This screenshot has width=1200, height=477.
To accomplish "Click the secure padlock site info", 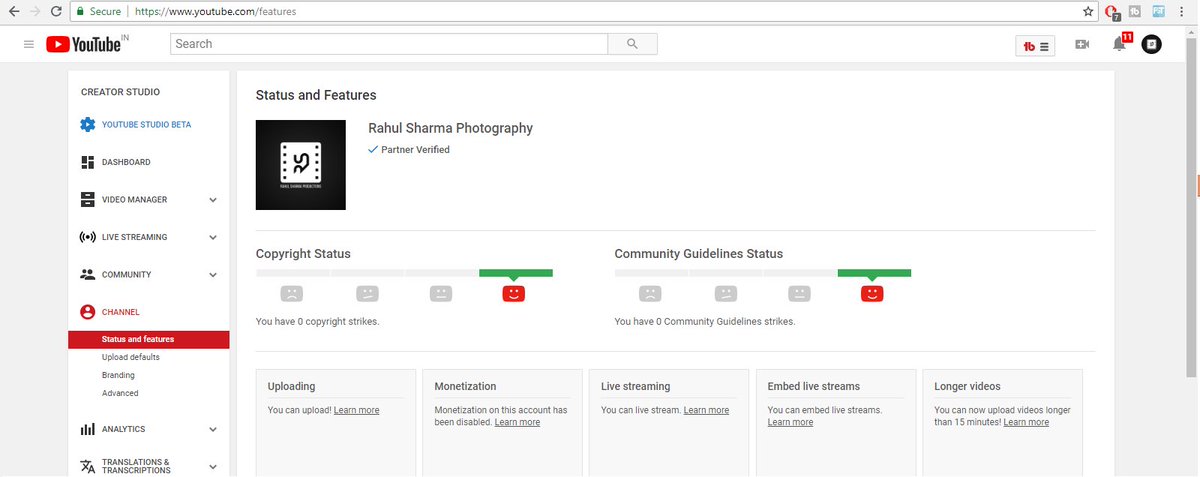I will tap(80, 11).
